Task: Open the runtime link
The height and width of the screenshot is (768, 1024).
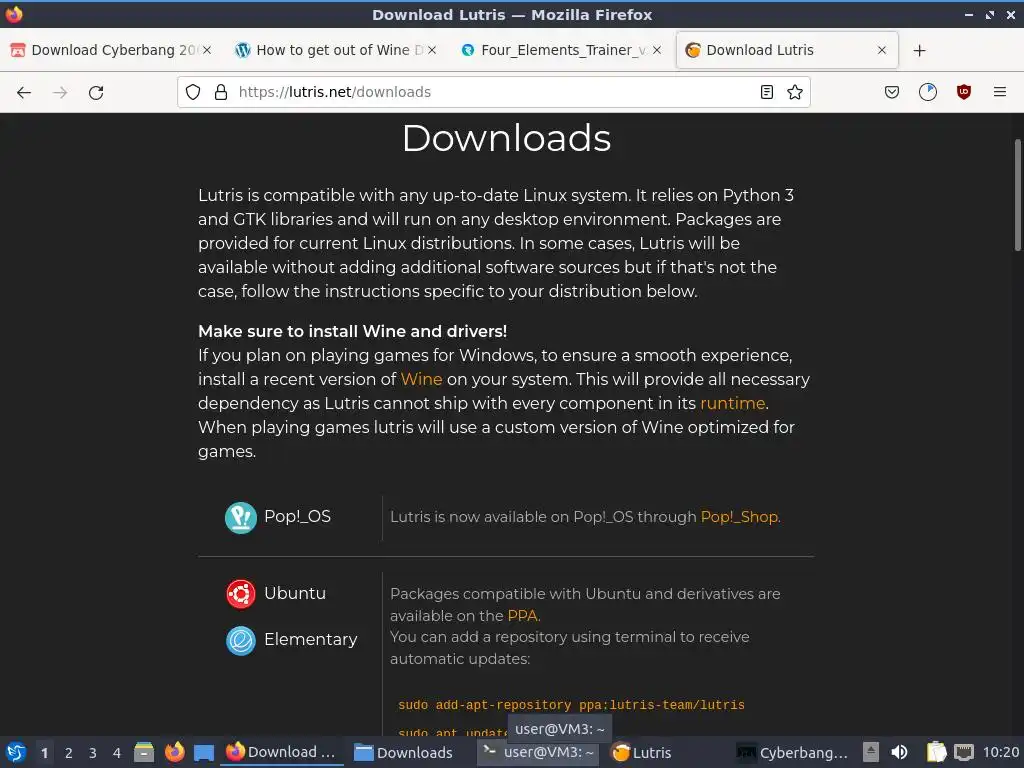Action: tap(732, 404)
